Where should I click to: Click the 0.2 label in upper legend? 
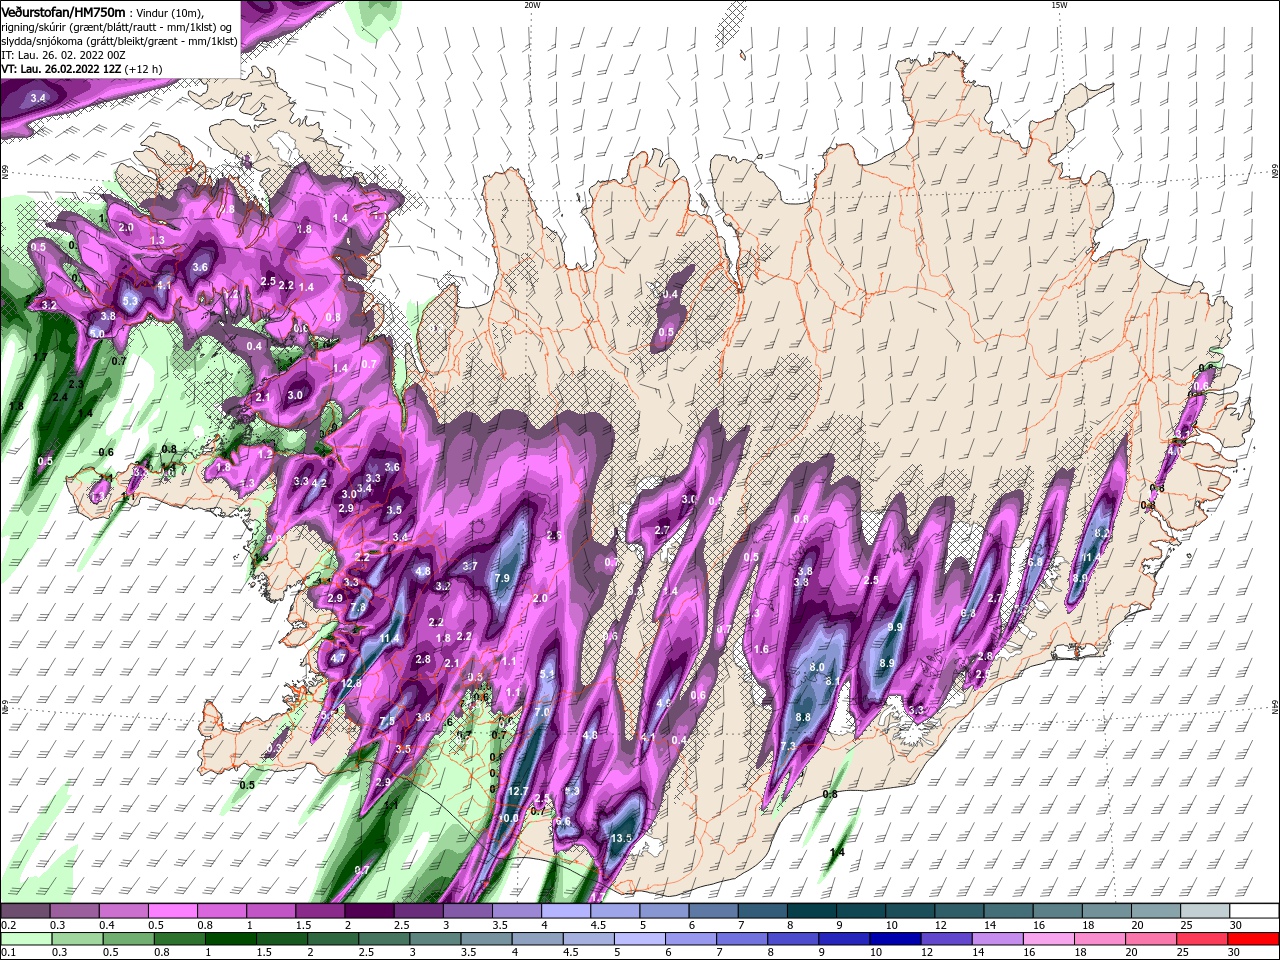(8, 925)
